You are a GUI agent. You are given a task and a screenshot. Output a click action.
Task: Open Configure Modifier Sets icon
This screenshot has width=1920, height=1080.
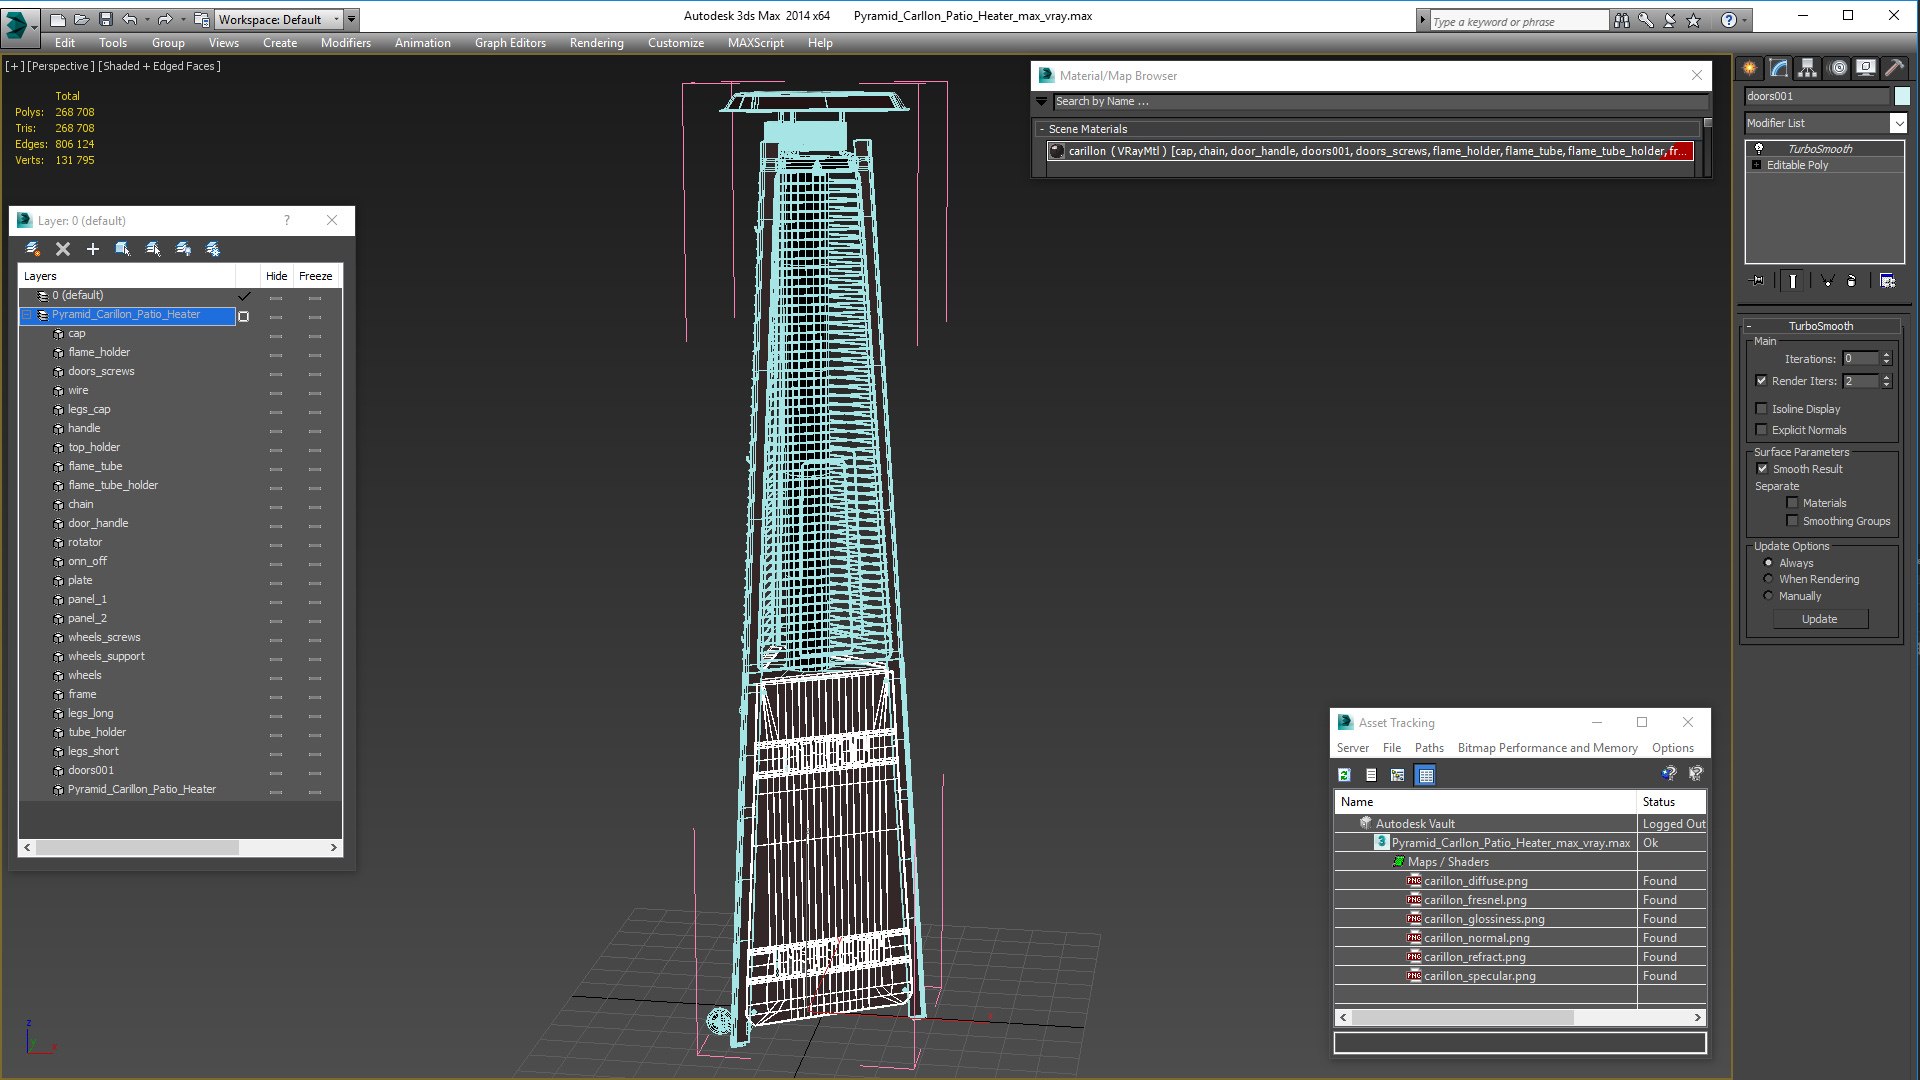coord(1888,281)
